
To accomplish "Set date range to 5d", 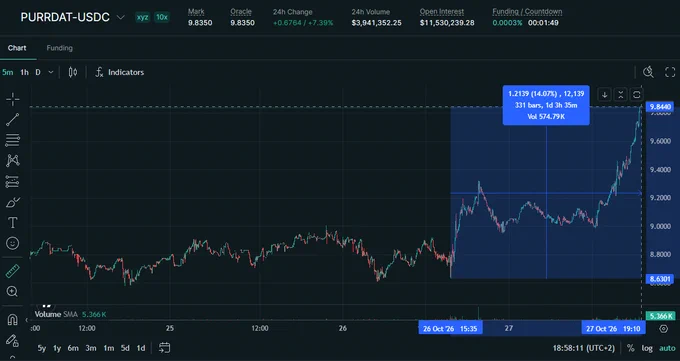I will pos(125,348).
